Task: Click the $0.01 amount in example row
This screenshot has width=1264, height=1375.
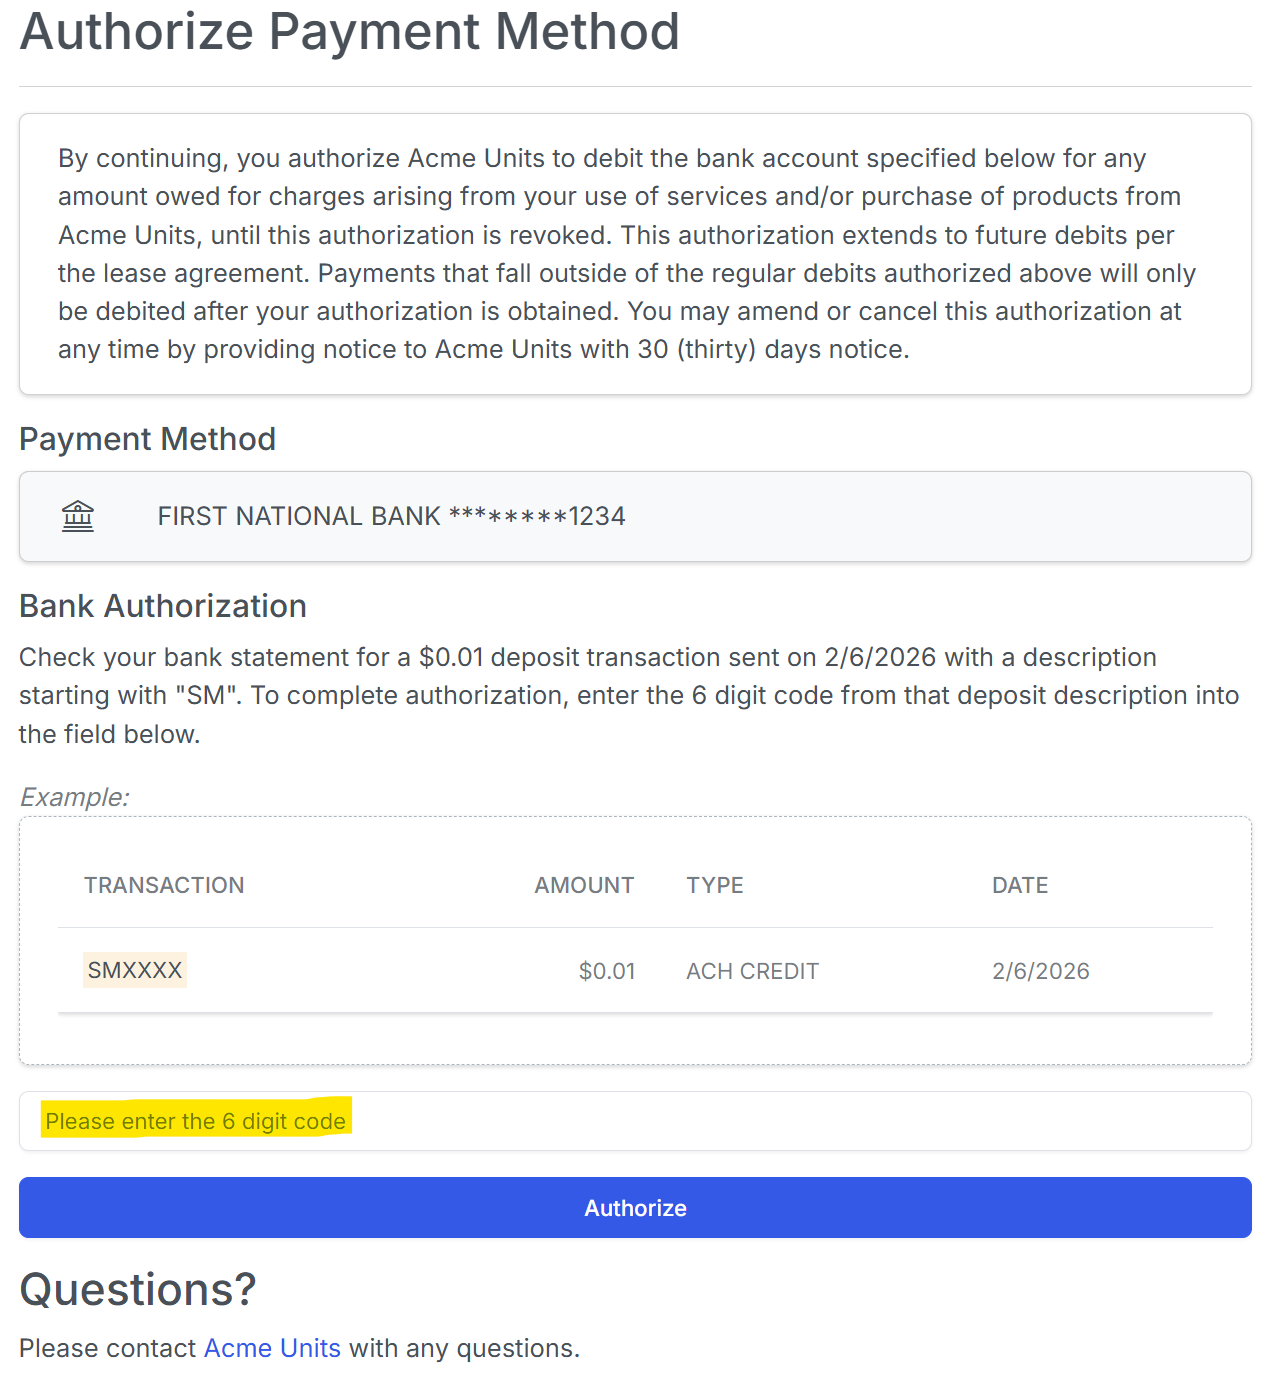Action: (606, 971)
